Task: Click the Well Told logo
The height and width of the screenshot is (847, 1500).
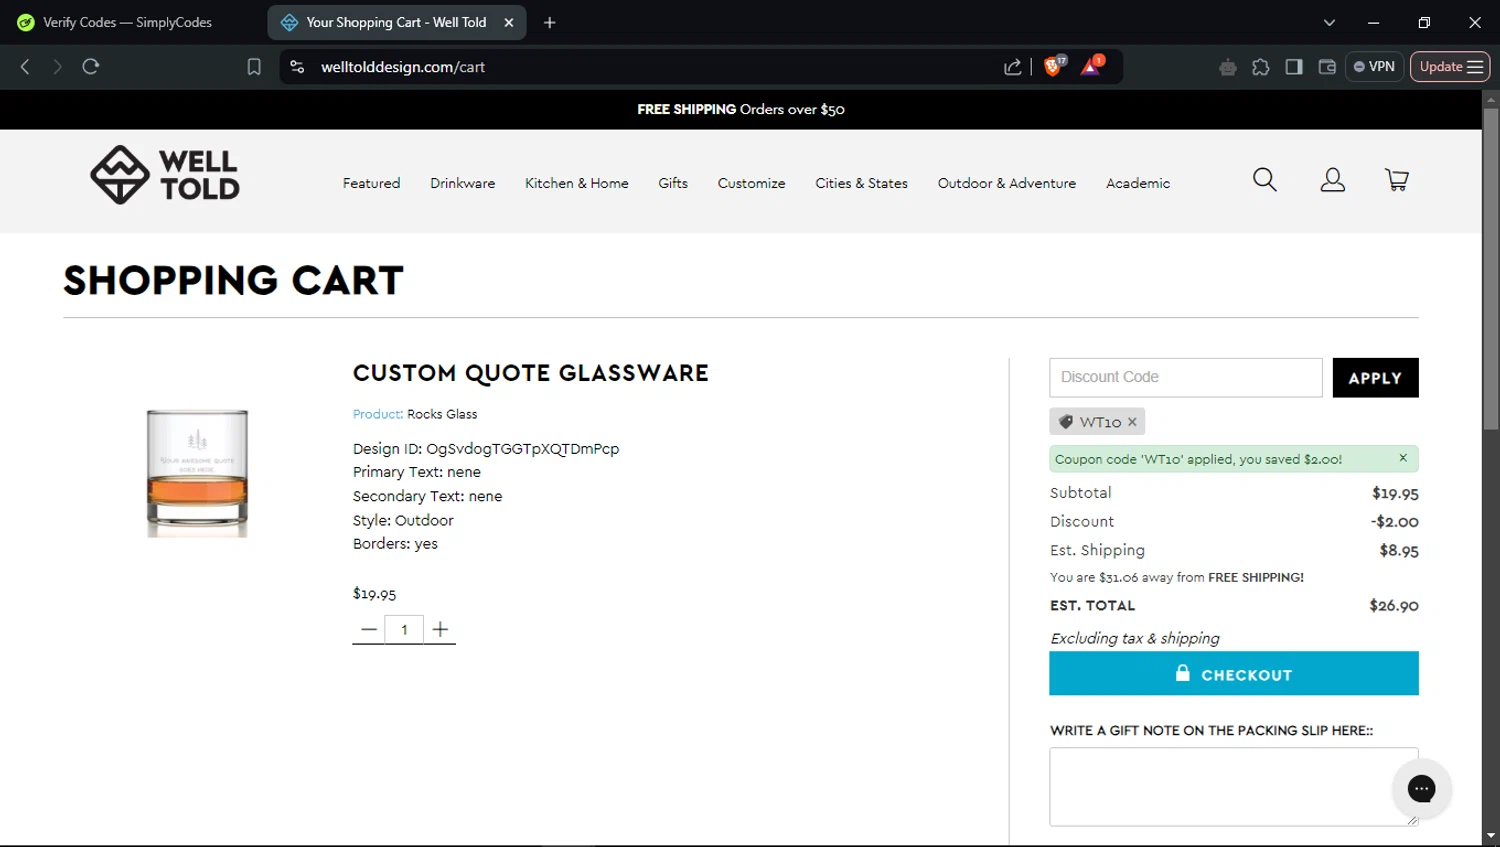Action: pos(165,175)
